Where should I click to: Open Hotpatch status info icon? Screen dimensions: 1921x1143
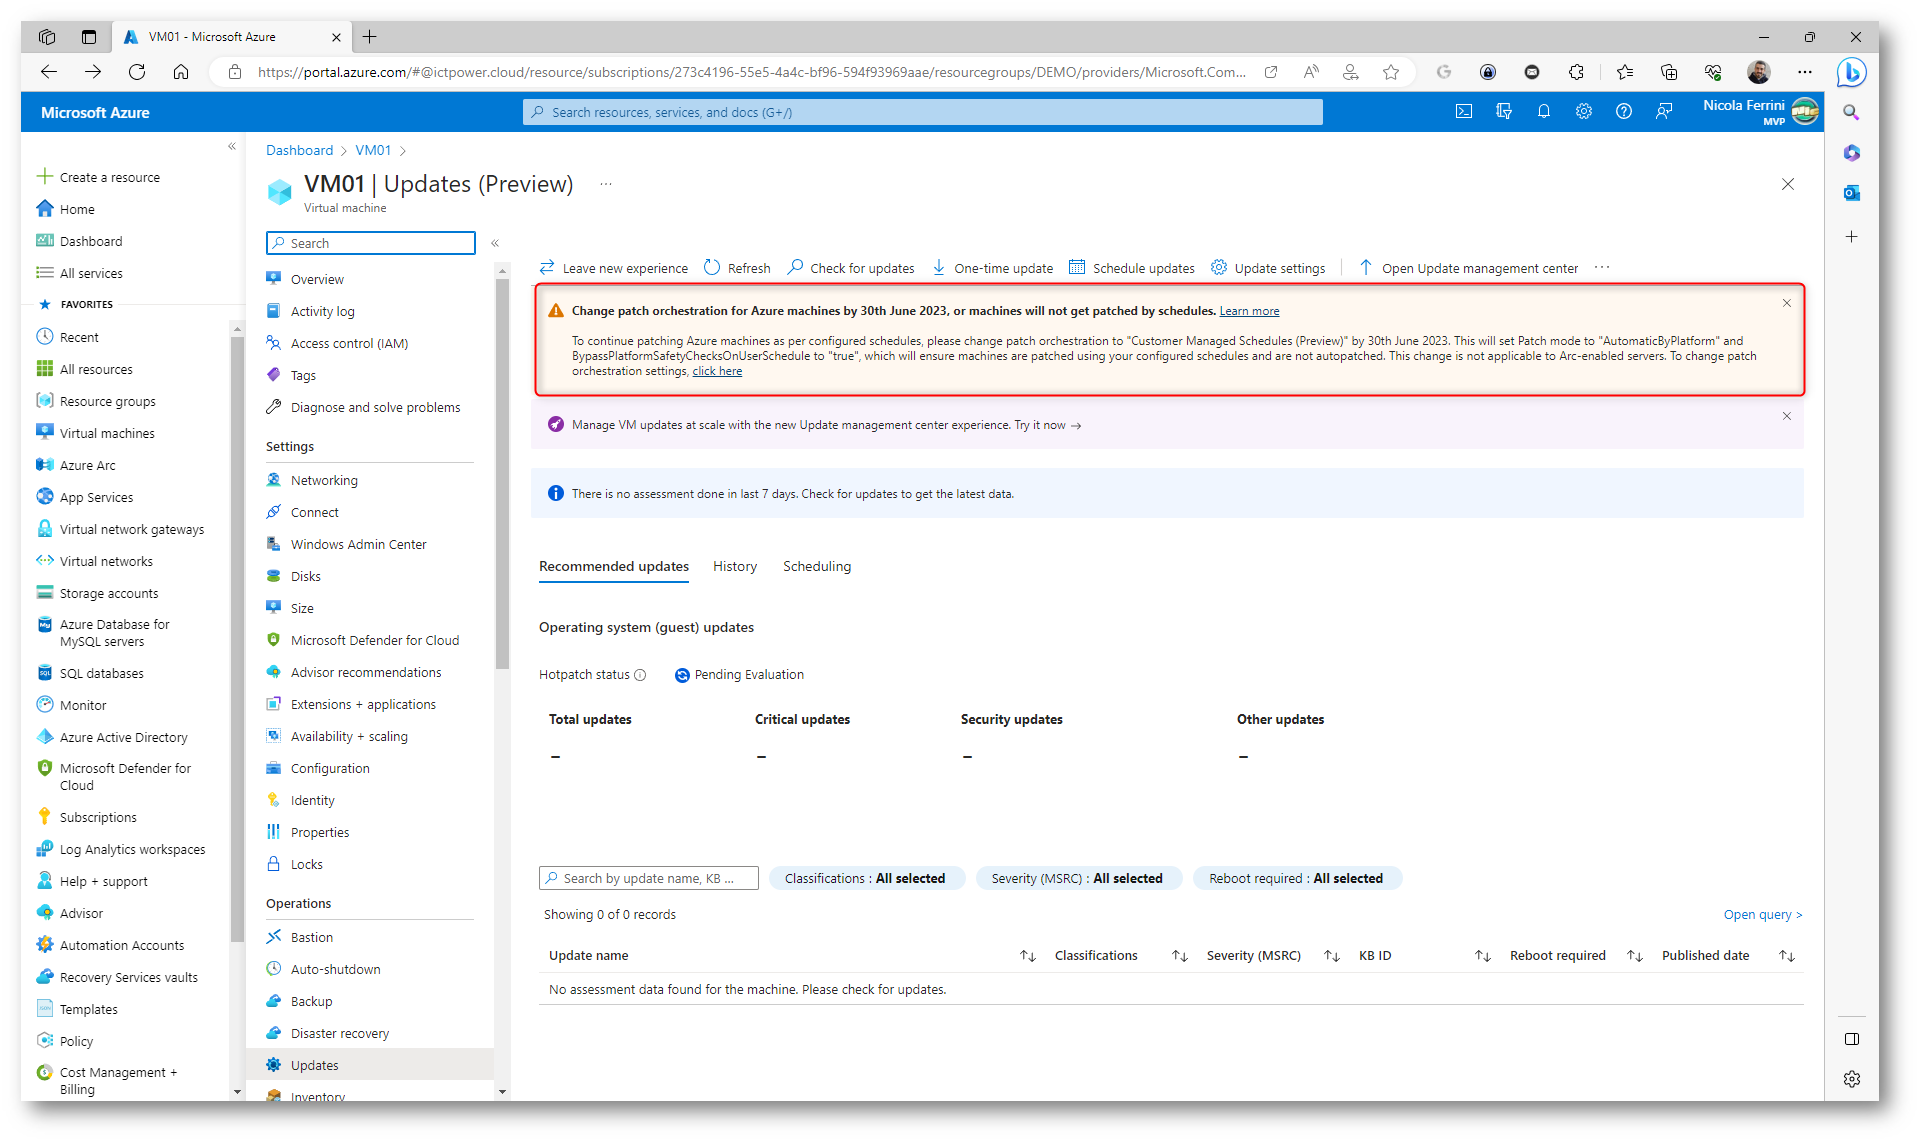click(x=640, y=675)
